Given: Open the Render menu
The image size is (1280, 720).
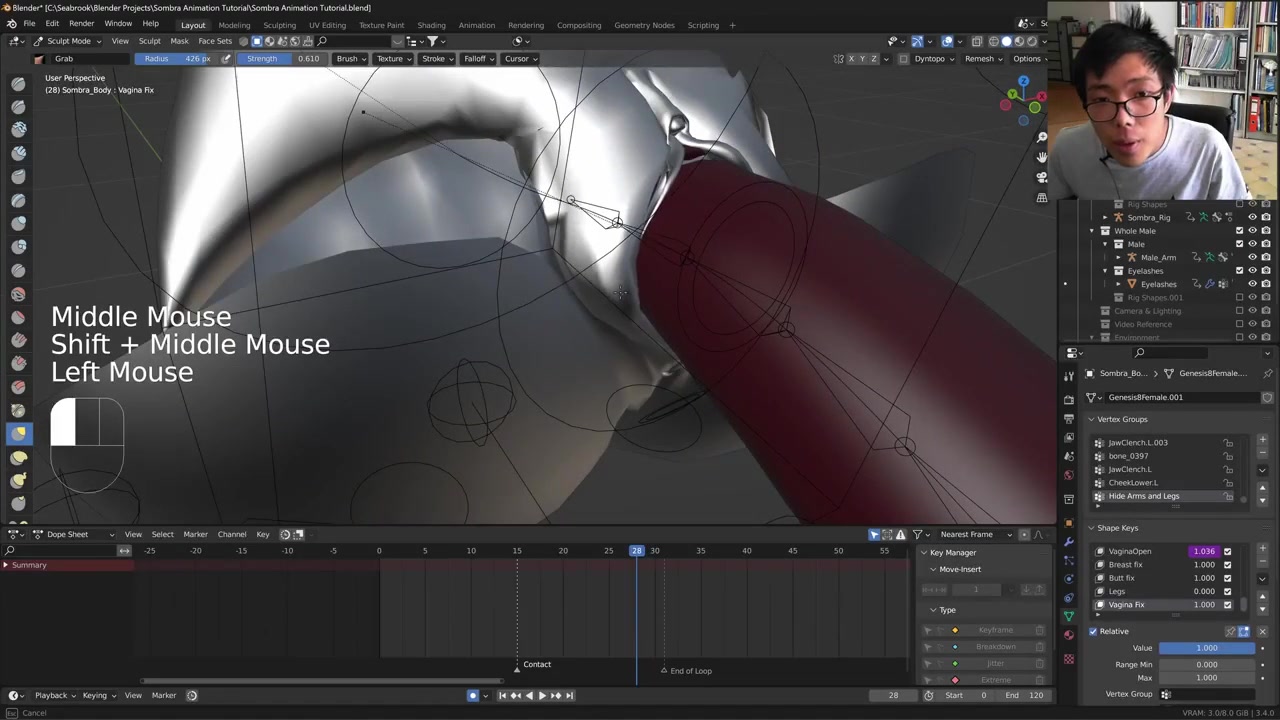Looking at the screenshot, I should tap(81, 23).
